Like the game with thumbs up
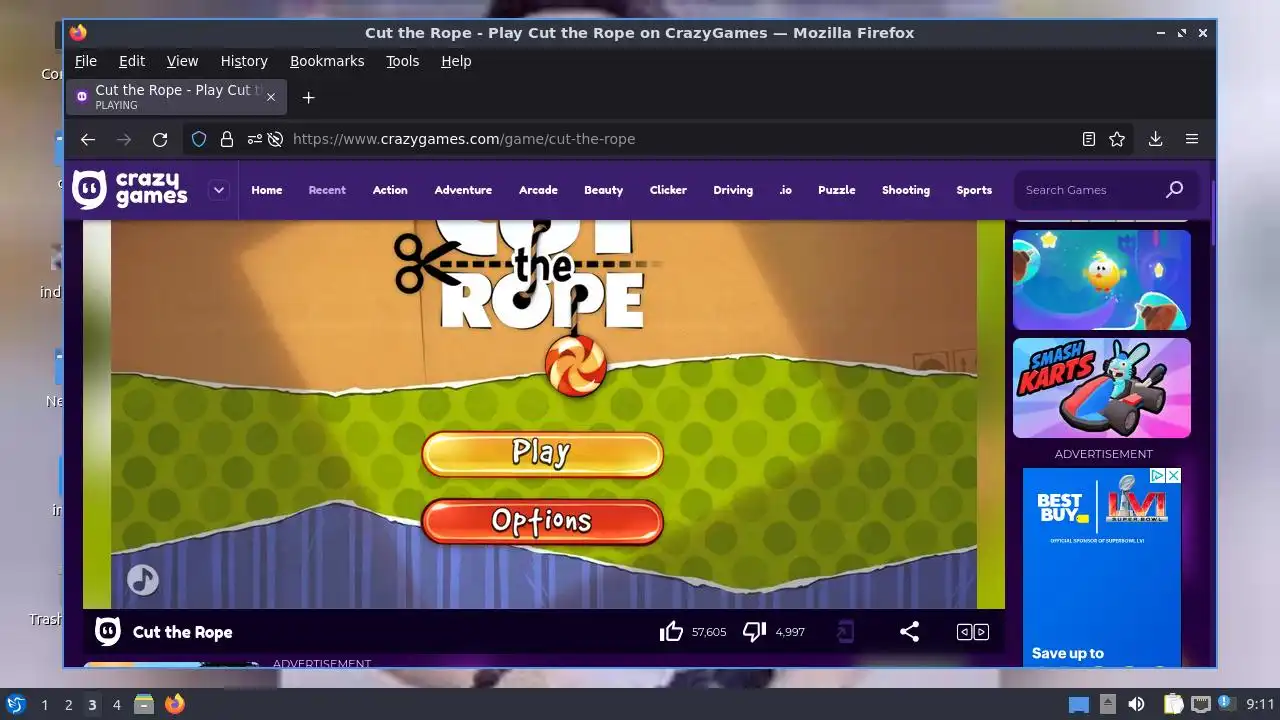The image size is (1280, 720). tap(671, 632)
